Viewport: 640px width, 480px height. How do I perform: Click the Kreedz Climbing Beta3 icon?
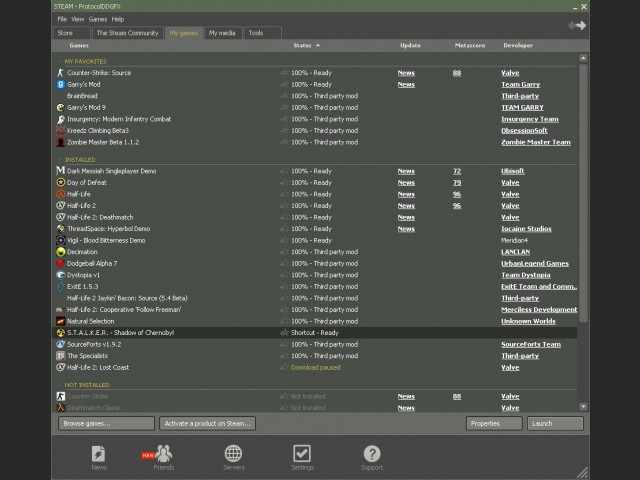[60, 131]
